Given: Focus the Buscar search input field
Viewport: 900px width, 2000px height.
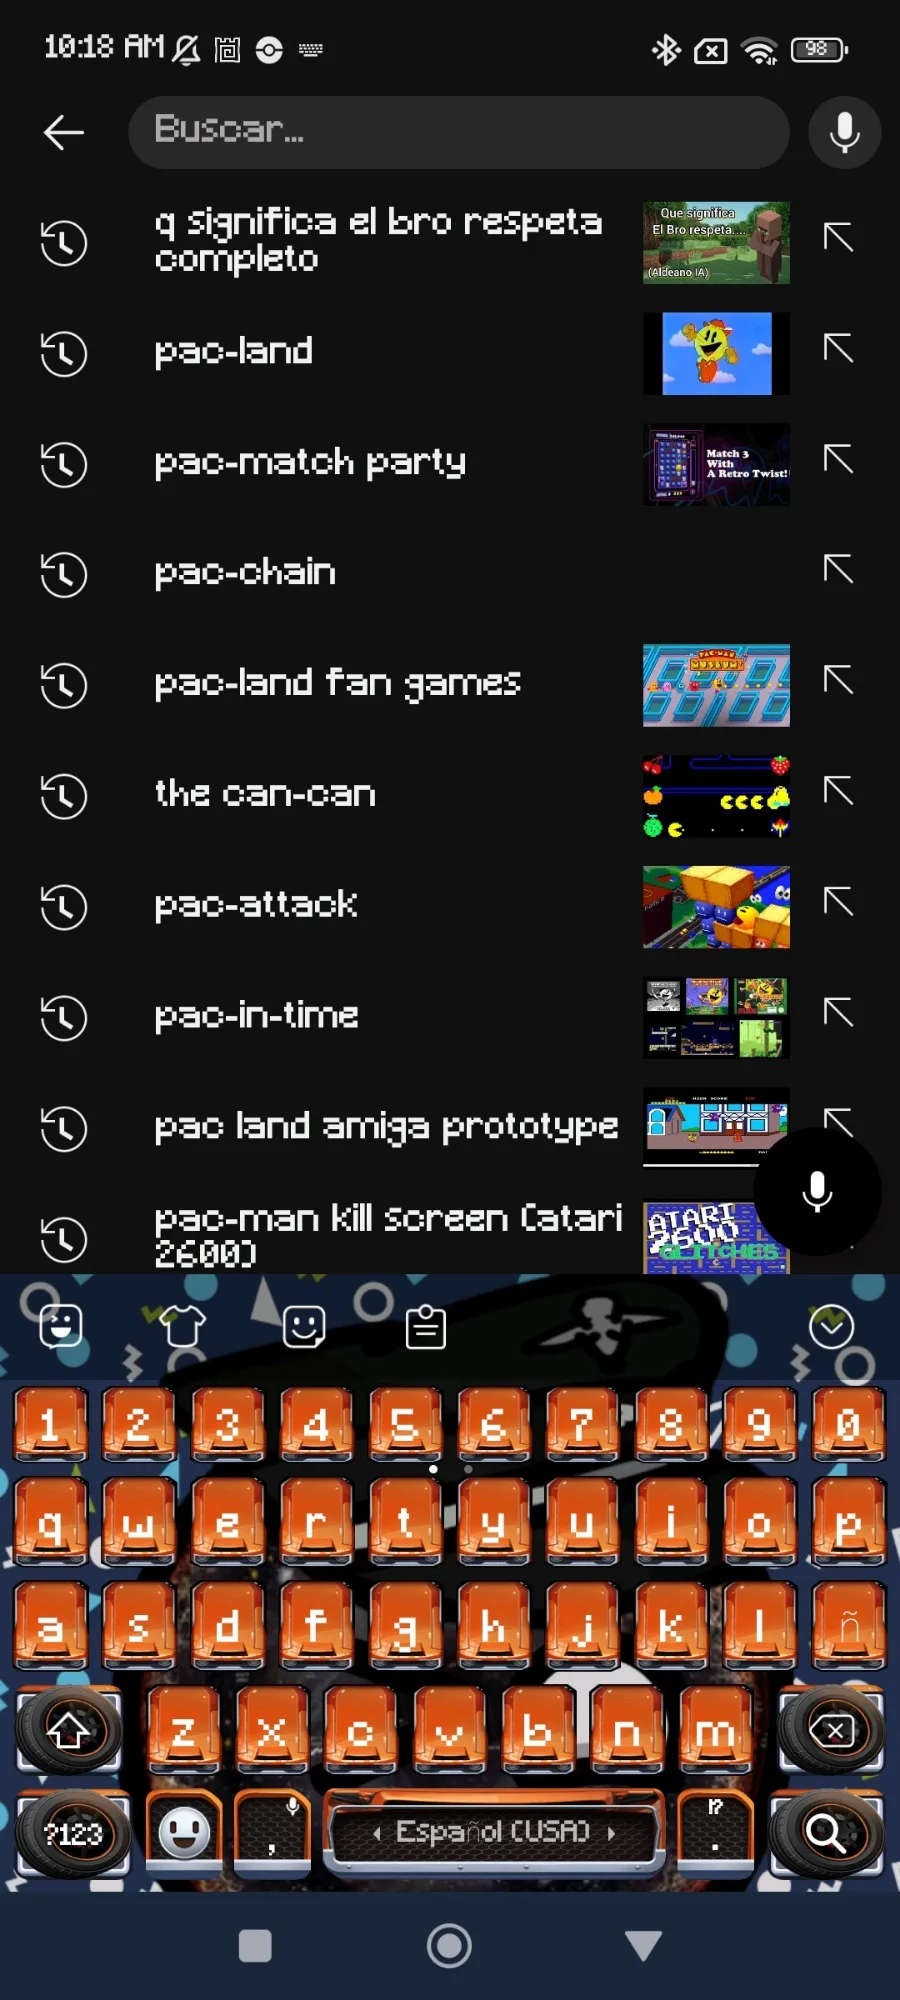Looking at the screenshot, I should click(458, 132).
